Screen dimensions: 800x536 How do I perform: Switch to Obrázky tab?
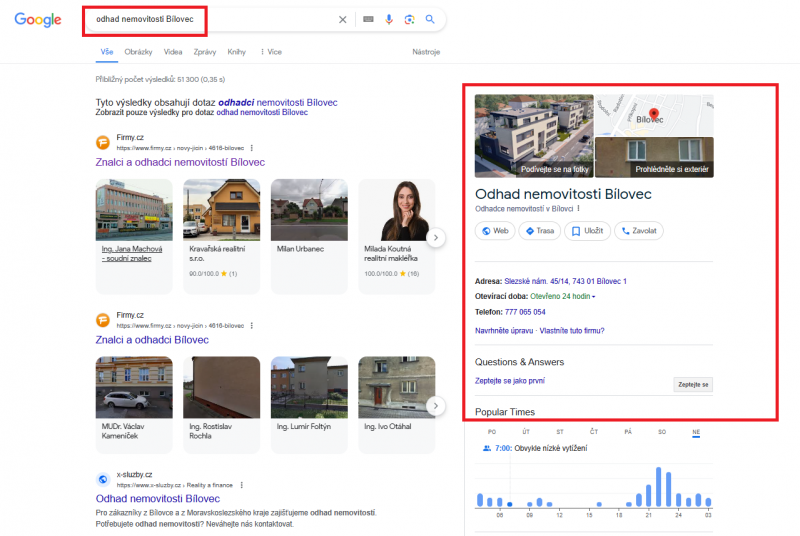click(138, 52)
